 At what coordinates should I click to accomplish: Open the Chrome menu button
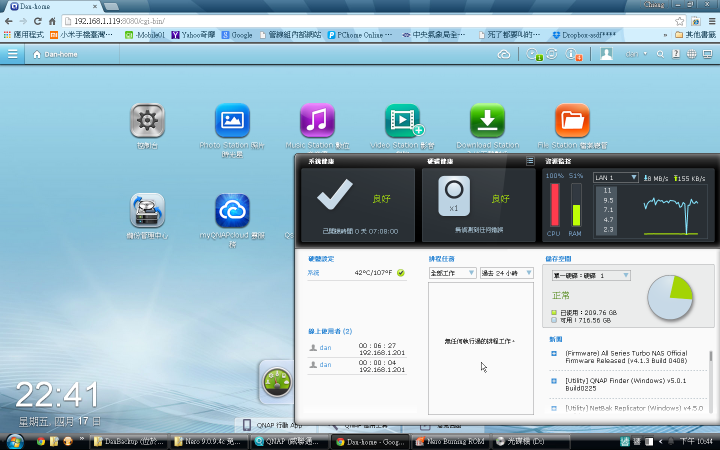coord(712,21)
